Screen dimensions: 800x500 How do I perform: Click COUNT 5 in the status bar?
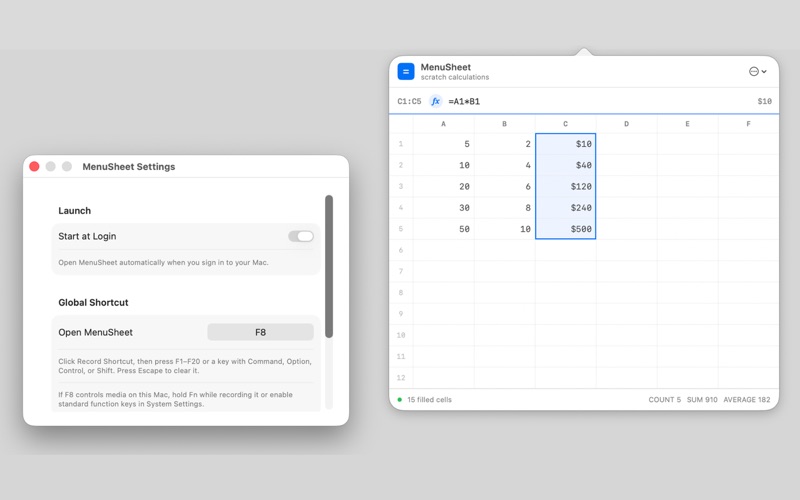664,399
